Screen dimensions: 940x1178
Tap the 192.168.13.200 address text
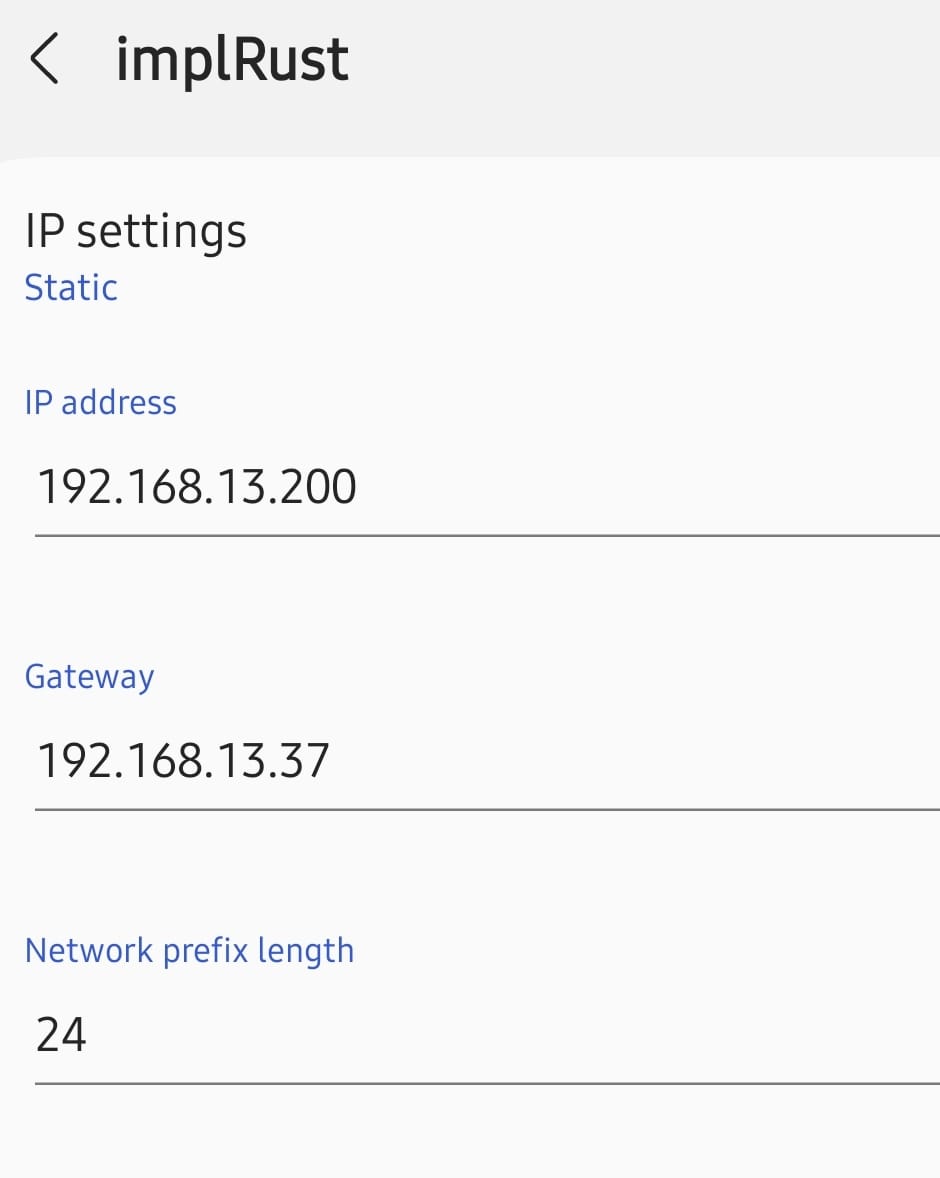pyautogui.click(x=196, y=488)
